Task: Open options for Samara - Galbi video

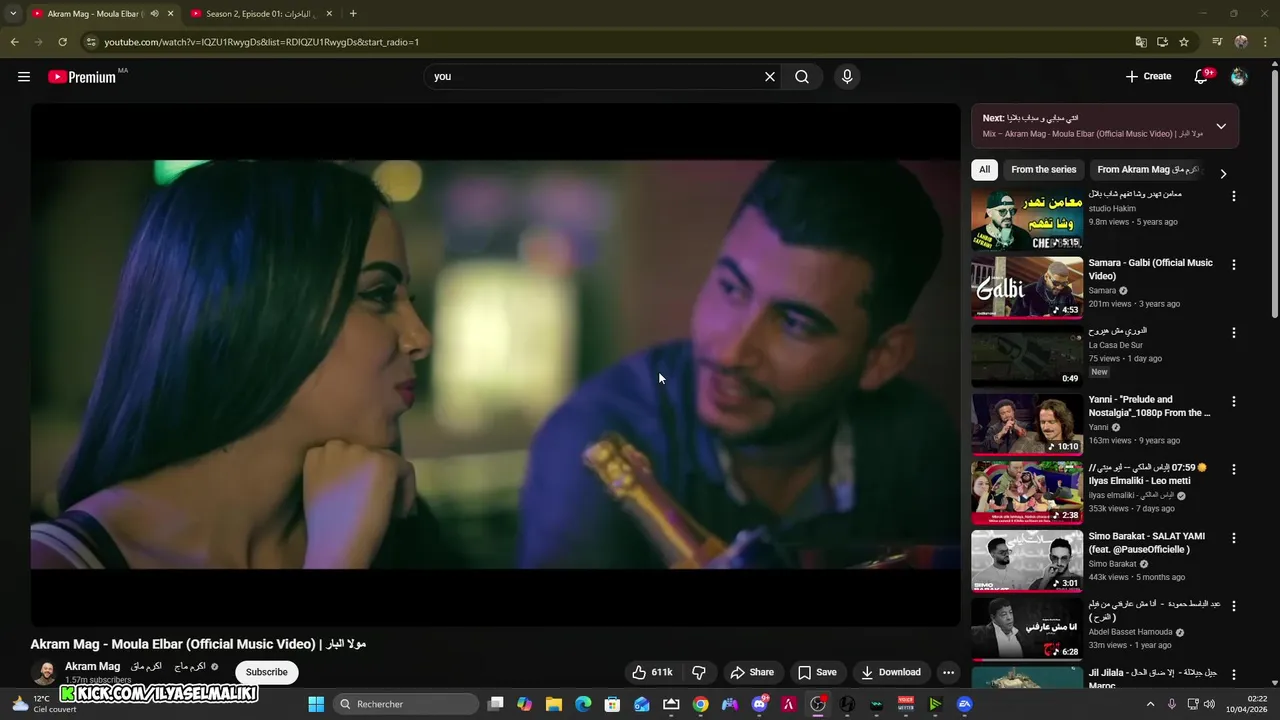Action: click(x=1234, y=265)
